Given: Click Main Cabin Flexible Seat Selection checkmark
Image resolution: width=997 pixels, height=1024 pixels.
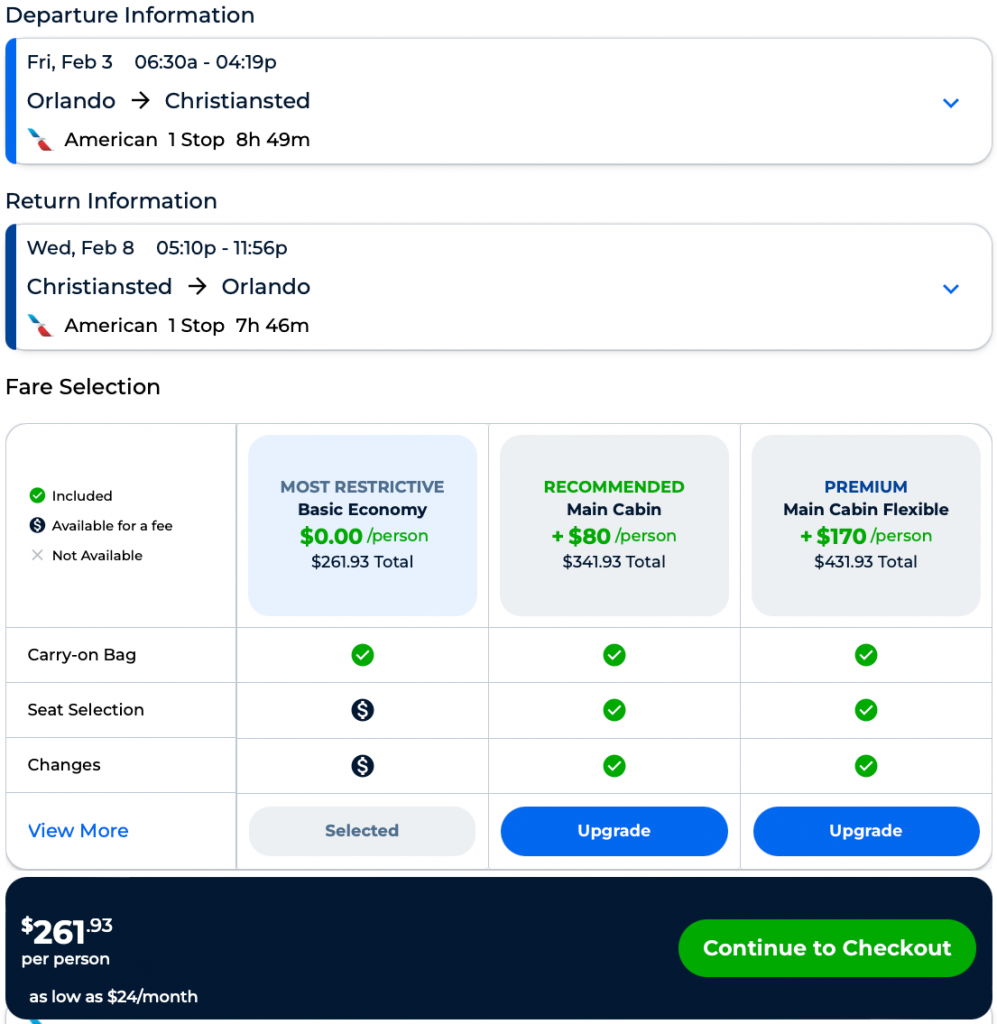Looking at the screenshot, I should (866, 710).
